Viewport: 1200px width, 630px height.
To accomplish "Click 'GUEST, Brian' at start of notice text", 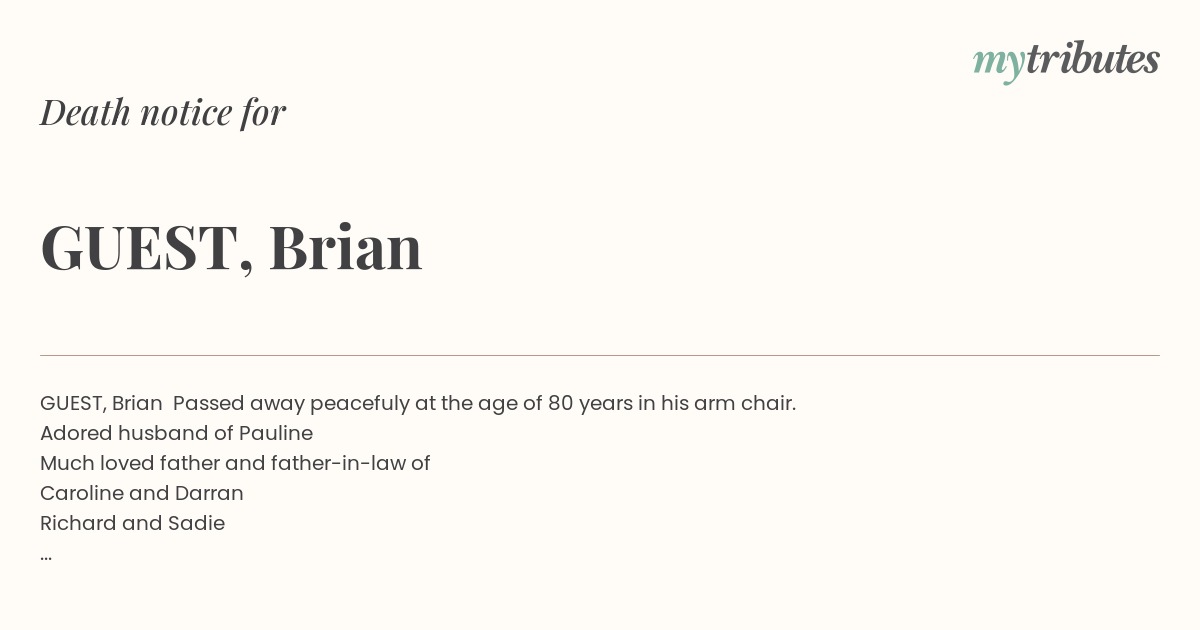I will click(x=101, y=403).
